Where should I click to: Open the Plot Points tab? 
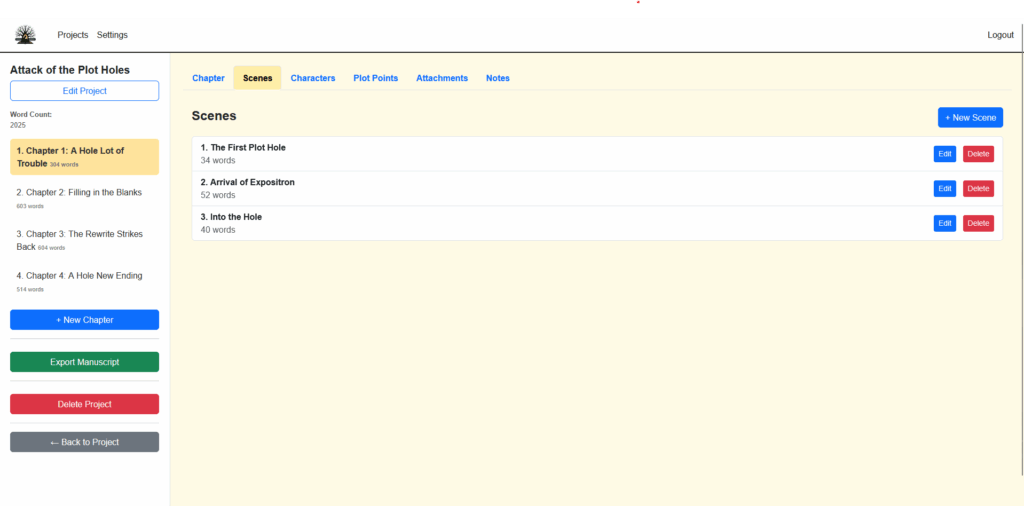tap(375, 78)
